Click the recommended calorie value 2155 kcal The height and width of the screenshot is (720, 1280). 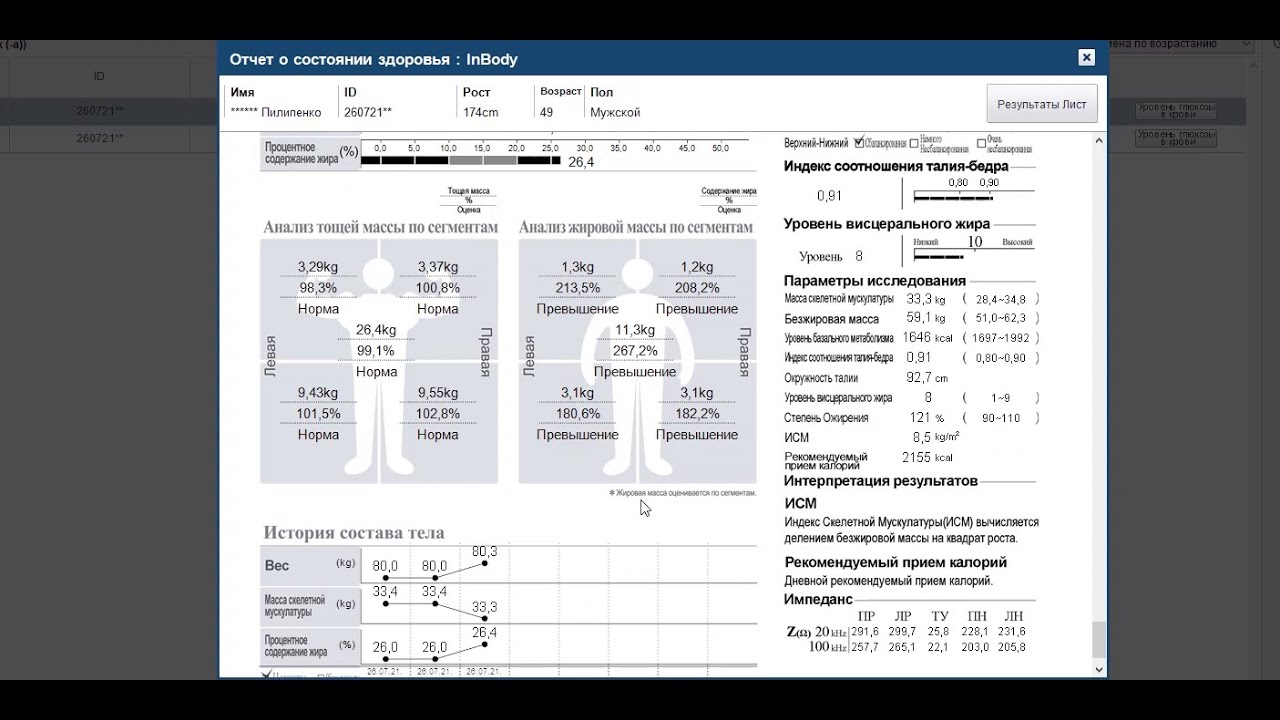928,458
